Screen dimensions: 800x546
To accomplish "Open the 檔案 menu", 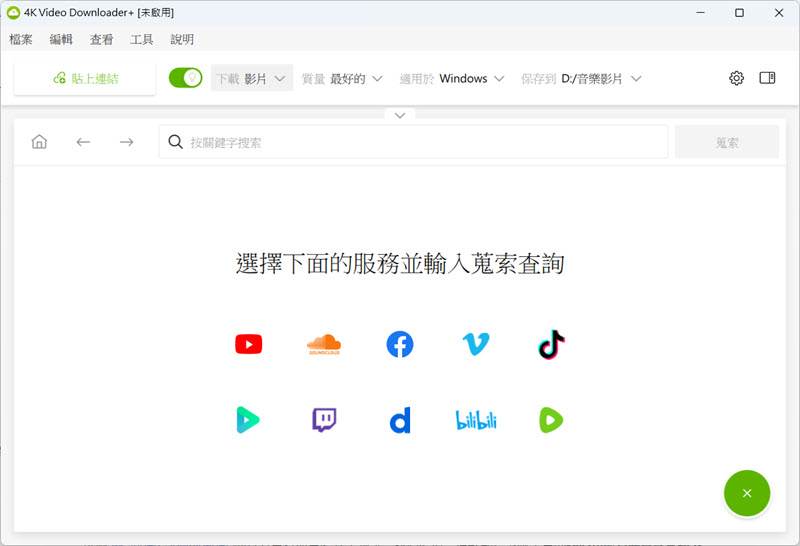I will coord(21,39).
